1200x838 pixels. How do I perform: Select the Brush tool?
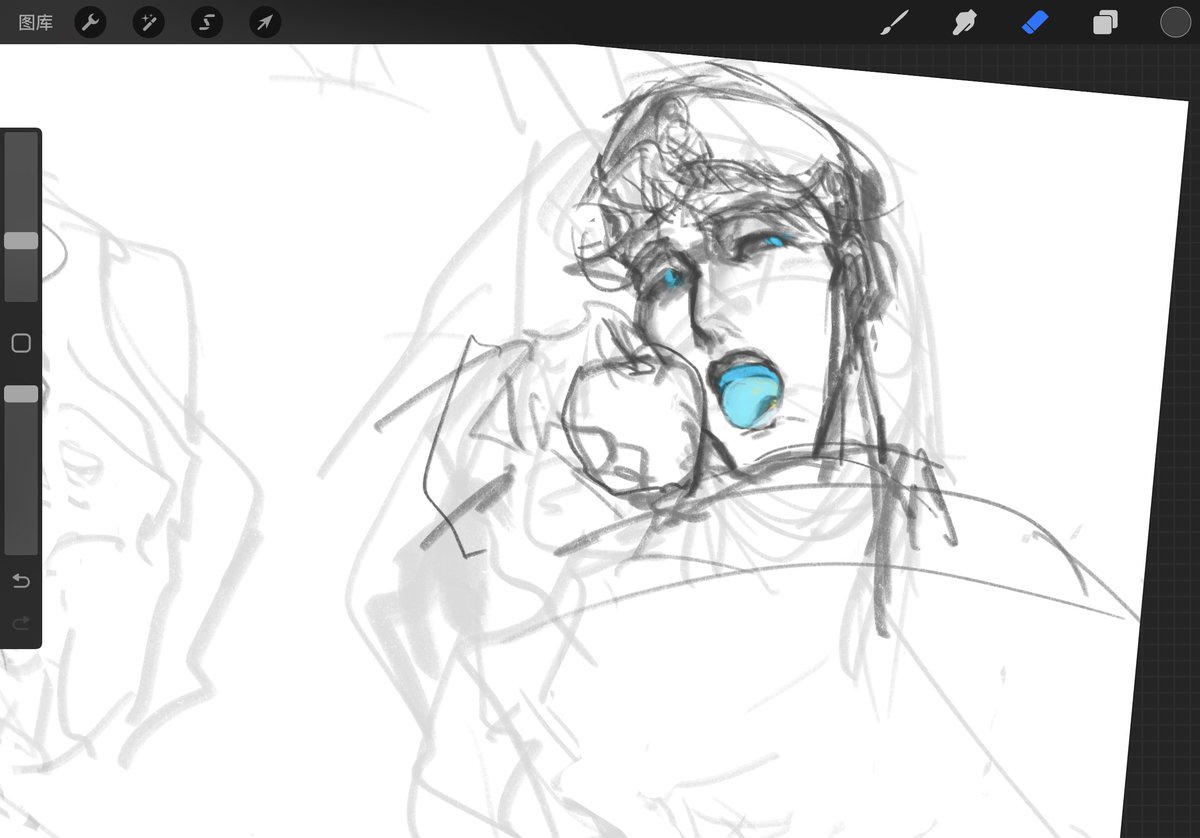892,22
